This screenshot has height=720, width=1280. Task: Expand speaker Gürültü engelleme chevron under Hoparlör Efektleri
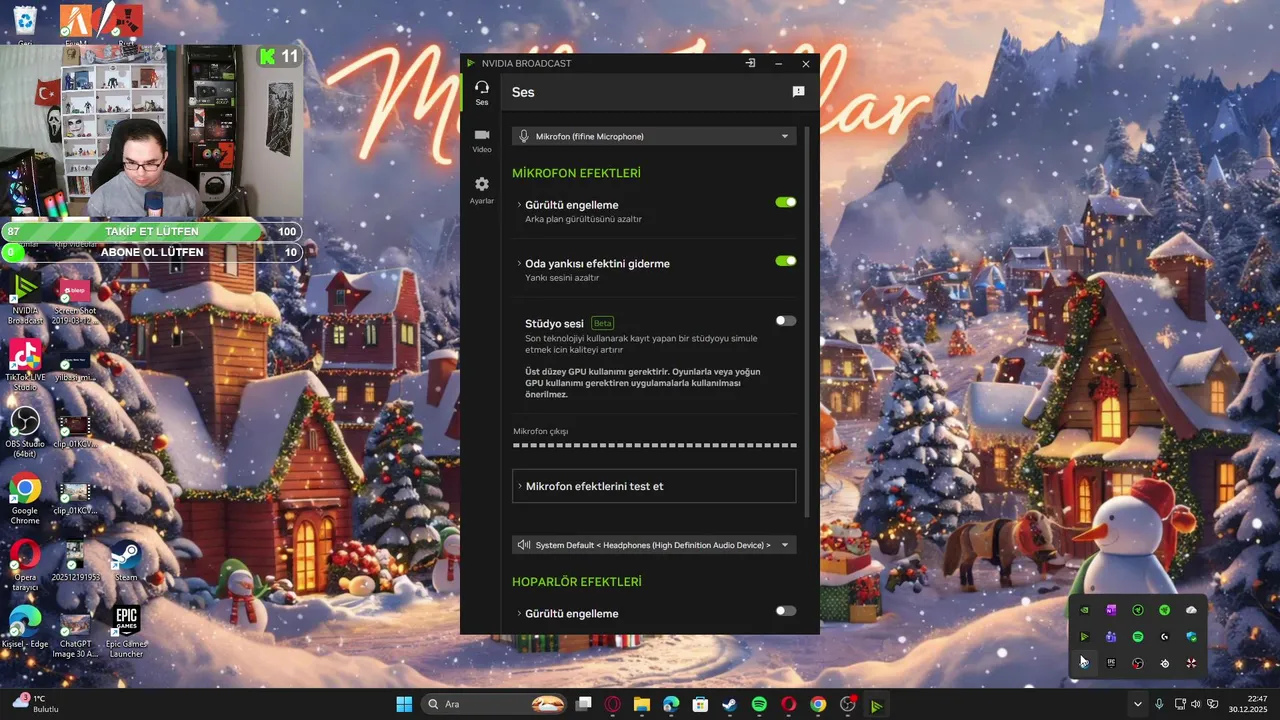point(519,613)
